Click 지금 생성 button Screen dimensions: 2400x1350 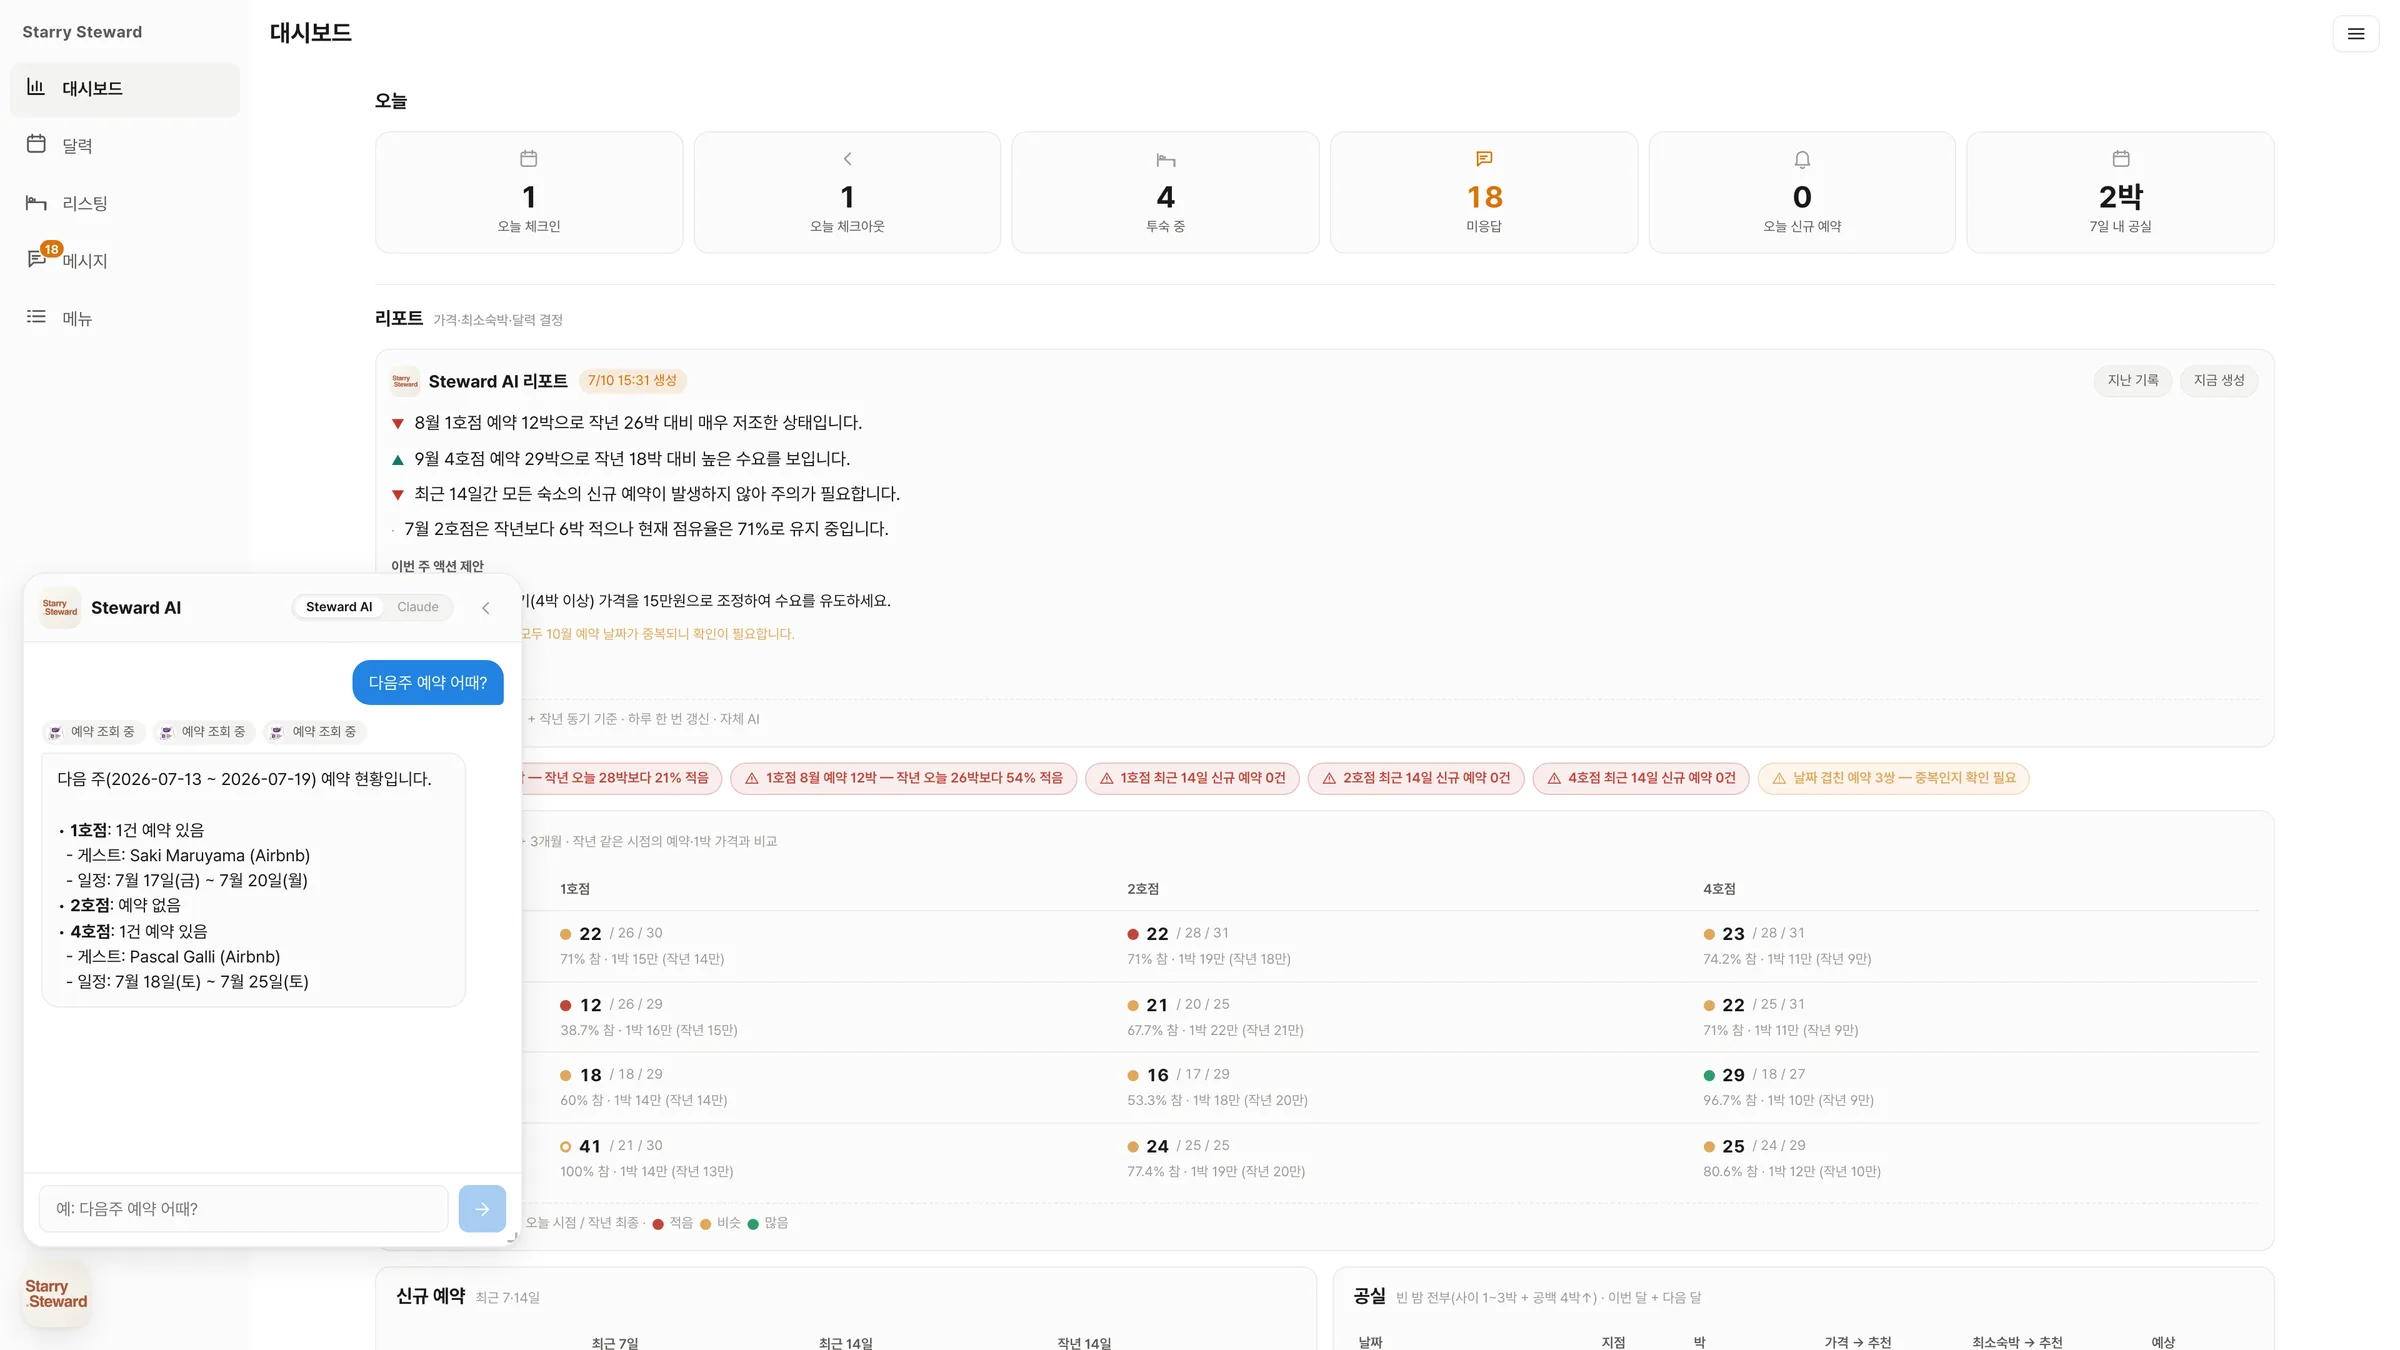[2219, 381]
